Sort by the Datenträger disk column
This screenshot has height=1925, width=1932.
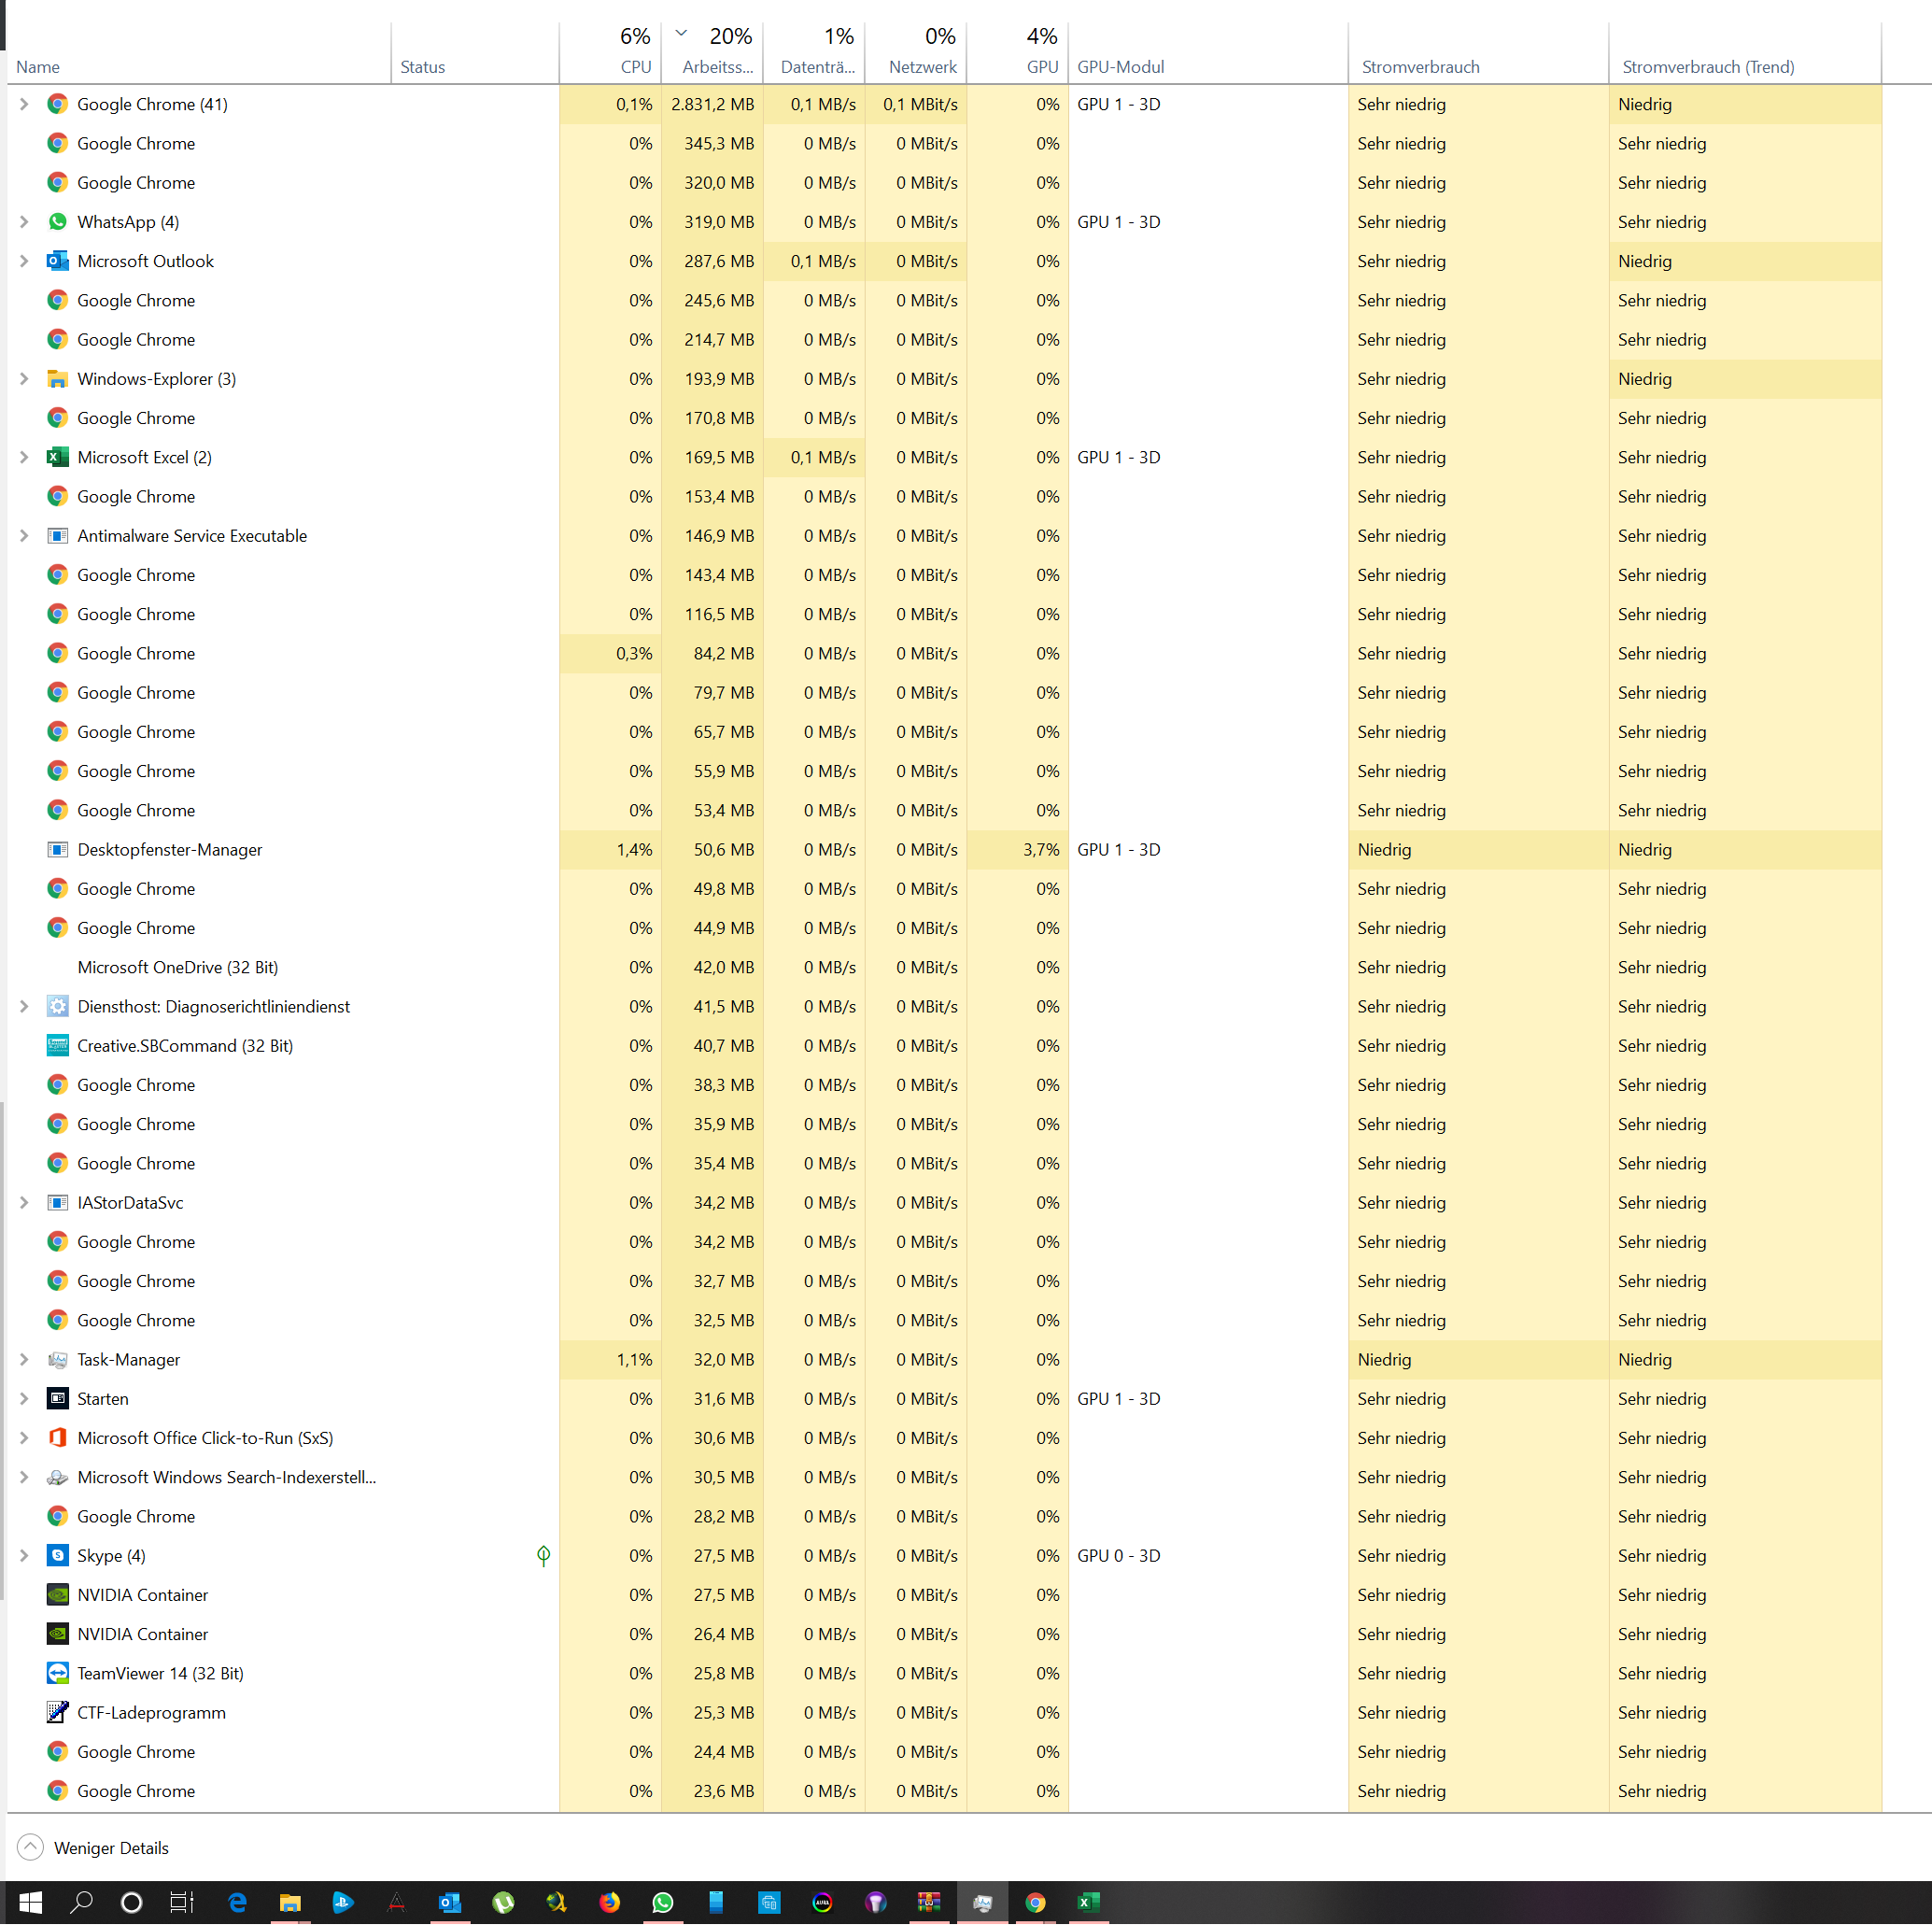coord(814,52)
